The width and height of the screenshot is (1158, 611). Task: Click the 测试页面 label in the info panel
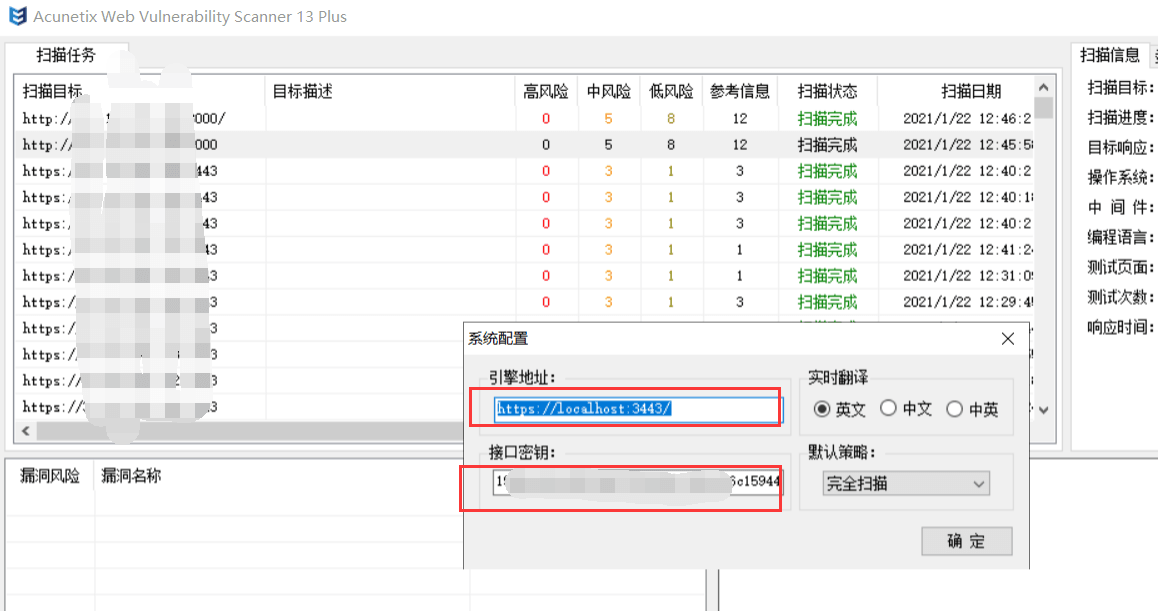(1120, 267)
